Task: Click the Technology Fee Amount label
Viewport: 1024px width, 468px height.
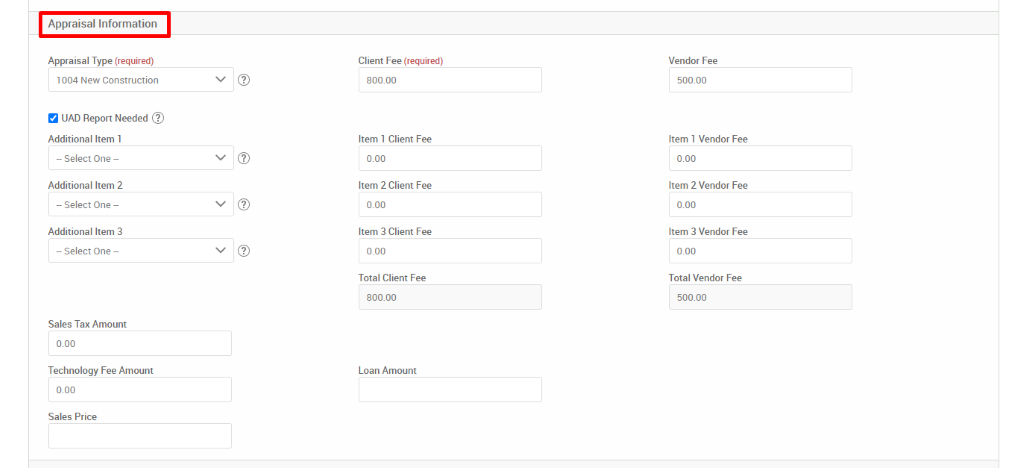Action: pos(101,370)
